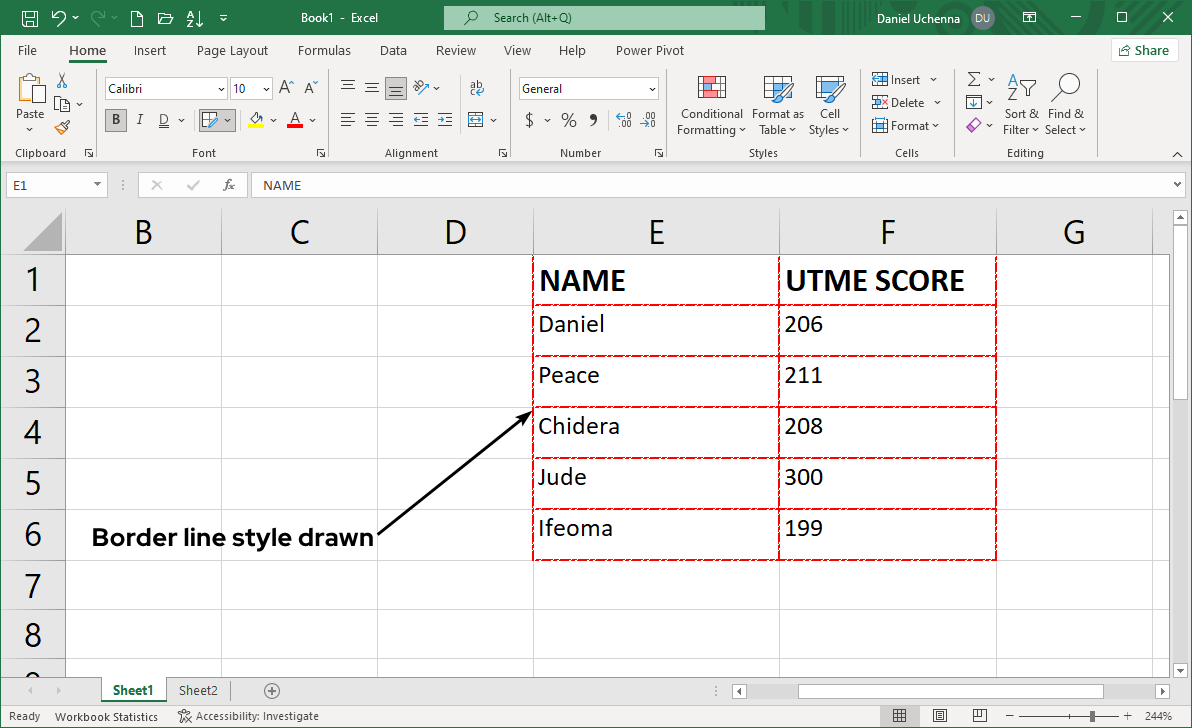The width and height of the screenshot is (1192, 728).
Task: Click the Wrap Text icon
Action: [476, 88]
